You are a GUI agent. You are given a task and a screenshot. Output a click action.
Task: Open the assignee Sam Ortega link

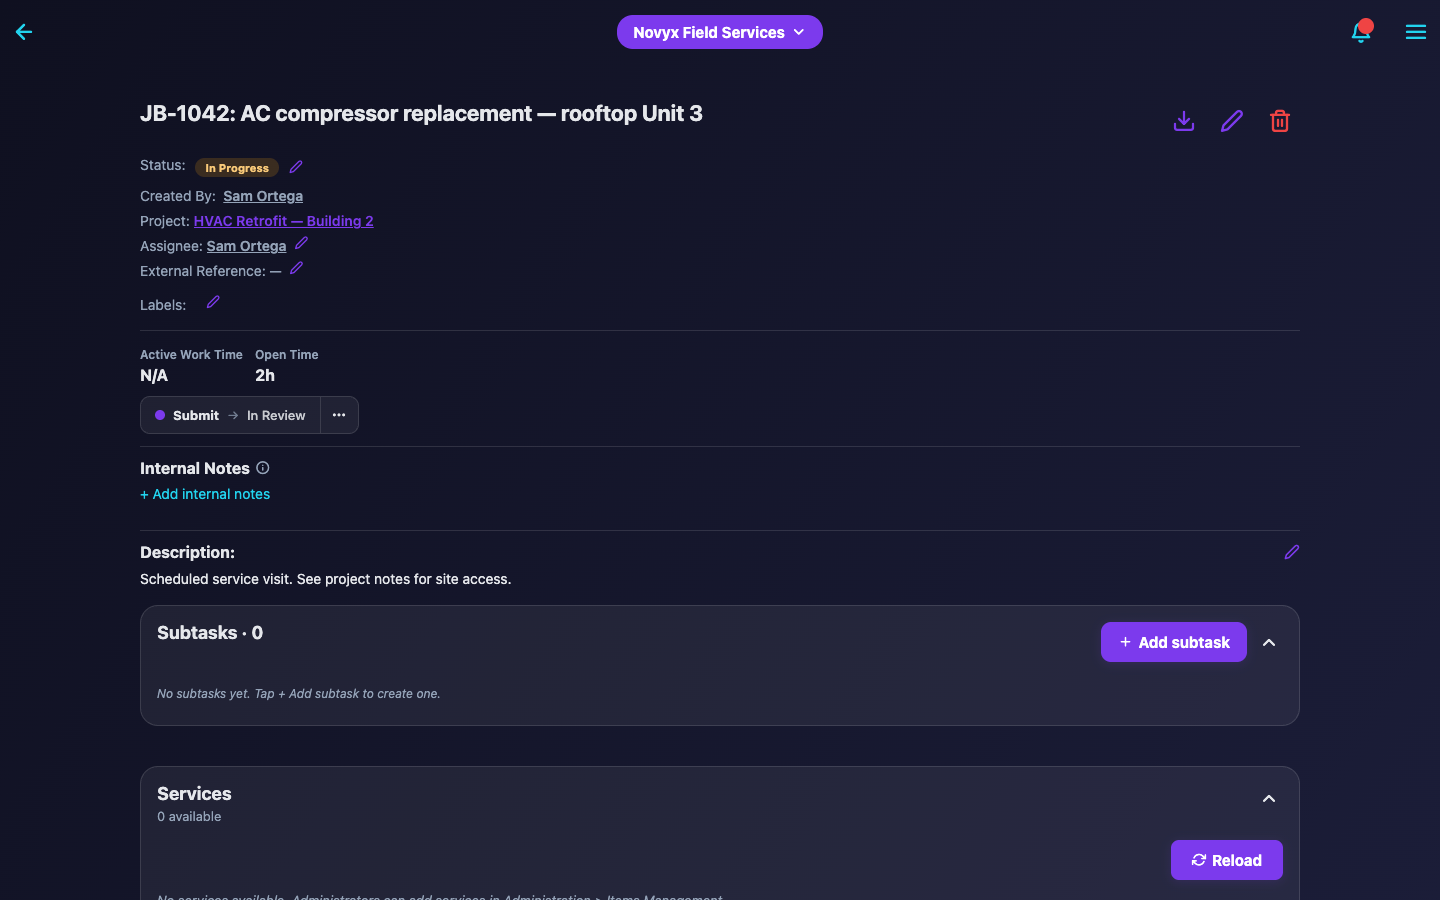click(x=246, y=246)
